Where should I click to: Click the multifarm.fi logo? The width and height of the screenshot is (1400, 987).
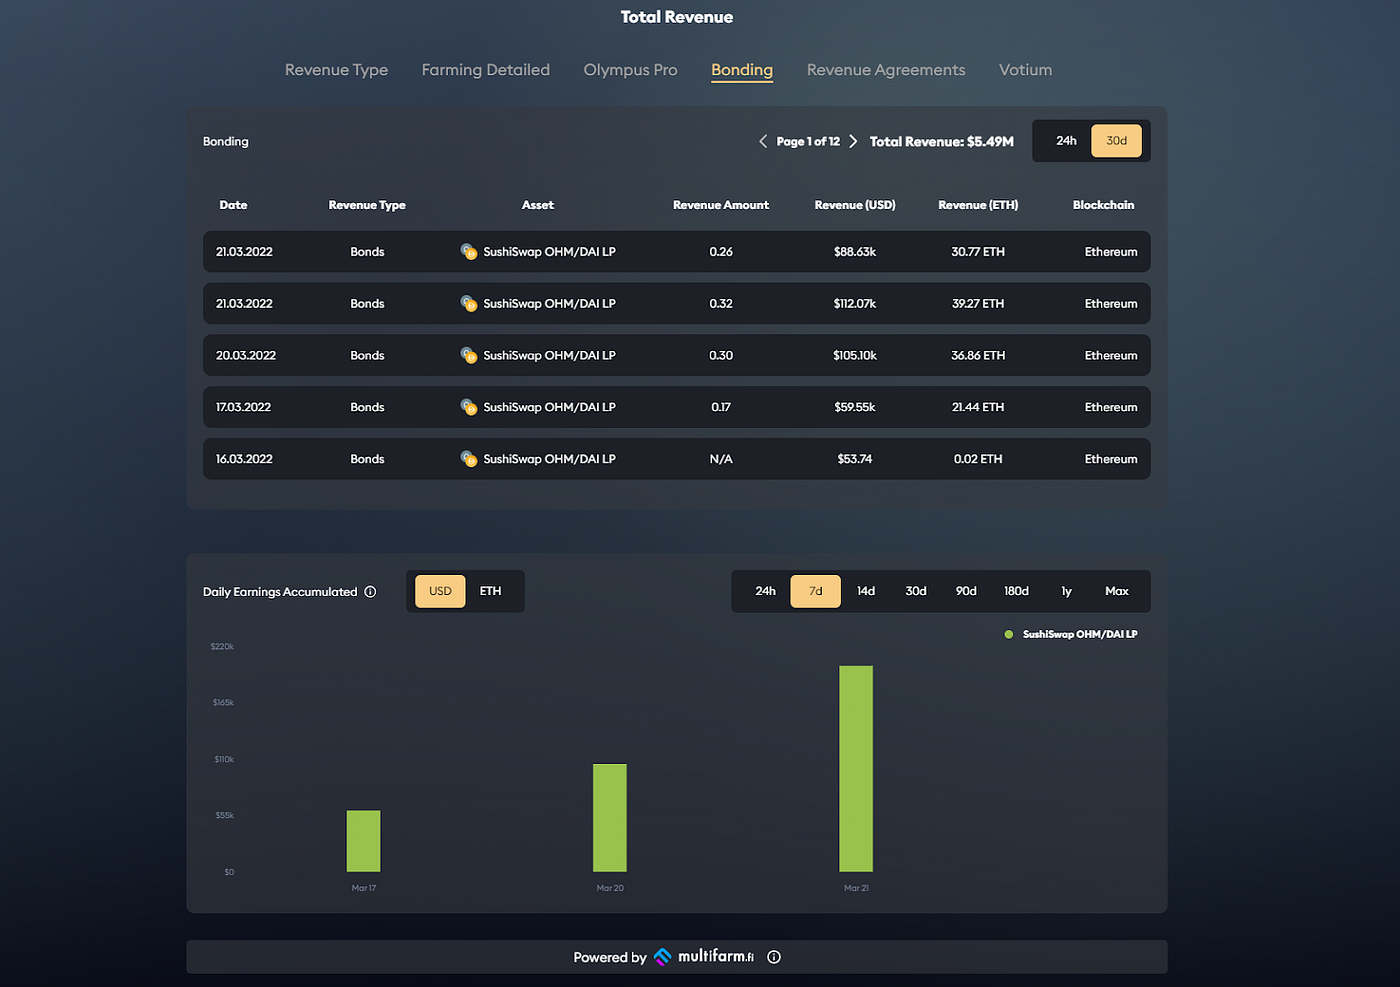pos(704,957)
